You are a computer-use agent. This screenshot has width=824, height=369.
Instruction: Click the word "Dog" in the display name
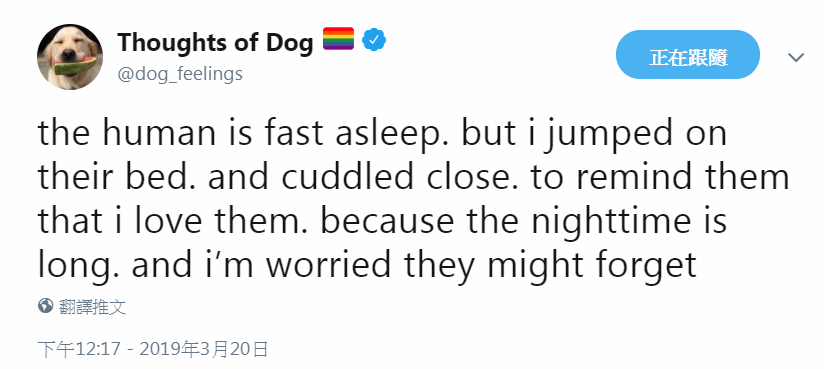point(289,42)
